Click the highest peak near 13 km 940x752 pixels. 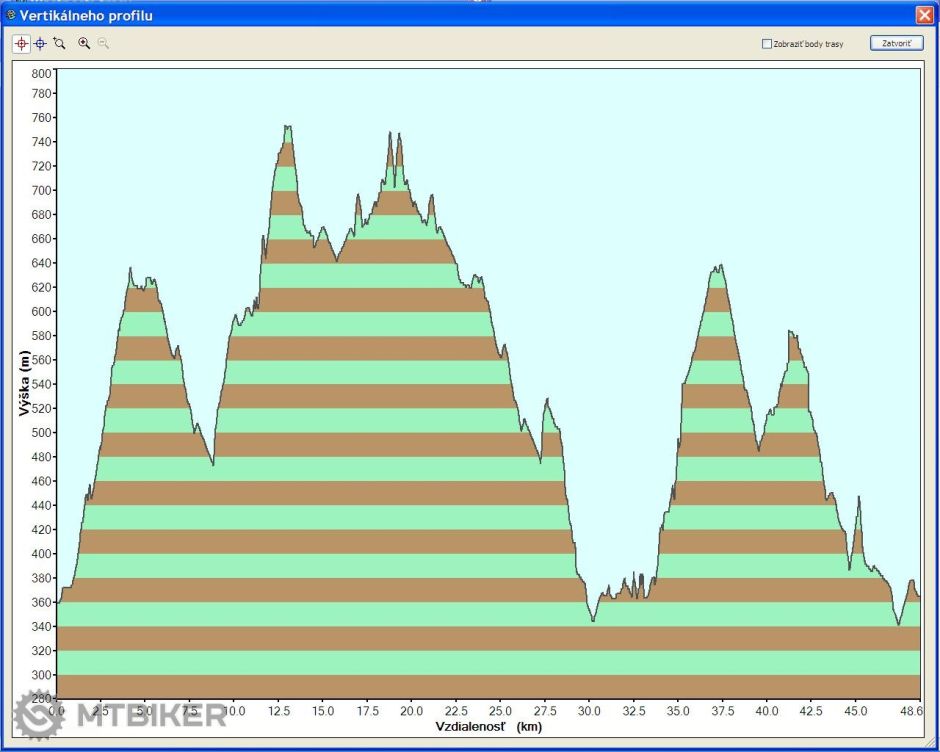point(288,128)
